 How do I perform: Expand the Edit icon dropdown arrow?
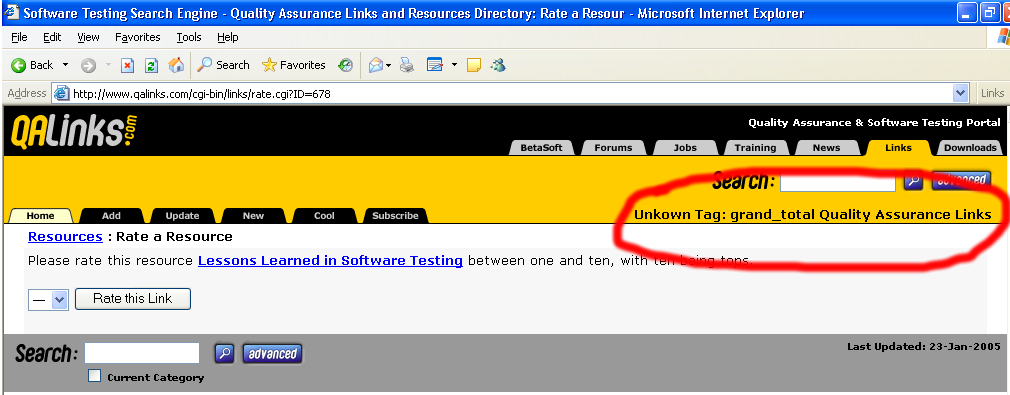[x=454, y=65]
